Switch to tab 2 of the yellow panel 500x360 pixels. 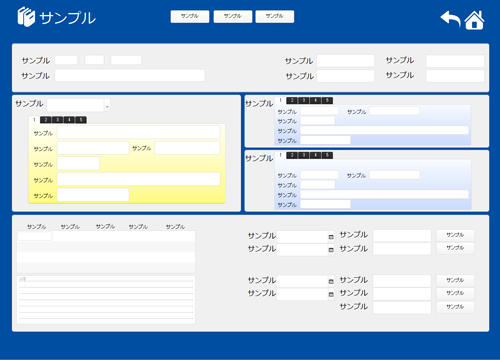coord(46,120)
